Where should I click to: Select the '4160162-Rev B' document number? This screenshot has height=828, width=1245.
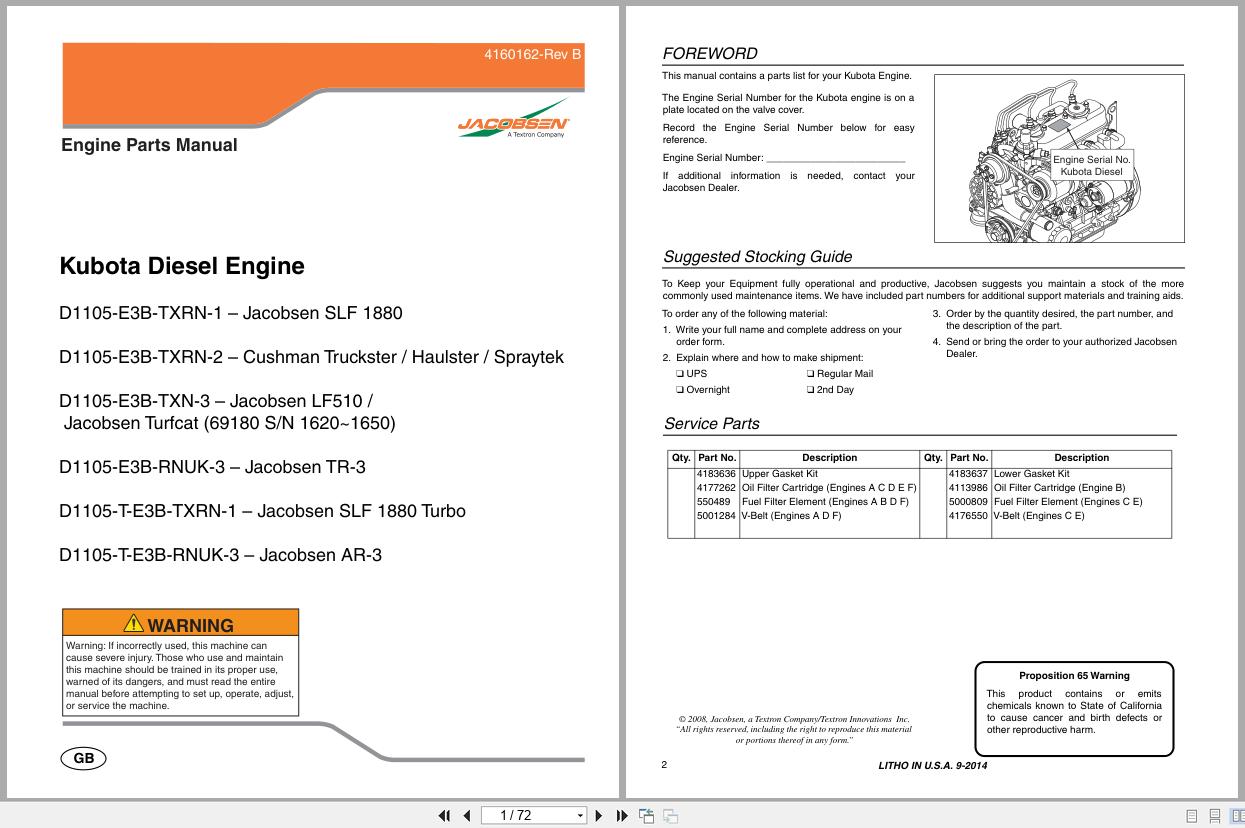coord(532,55)
